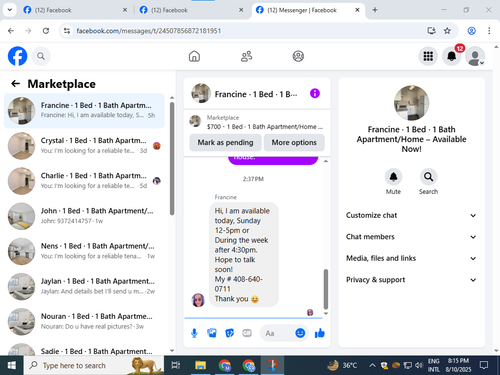
Task: Click the ENG INTL language indicator
Action: click(x=434, y=366)
